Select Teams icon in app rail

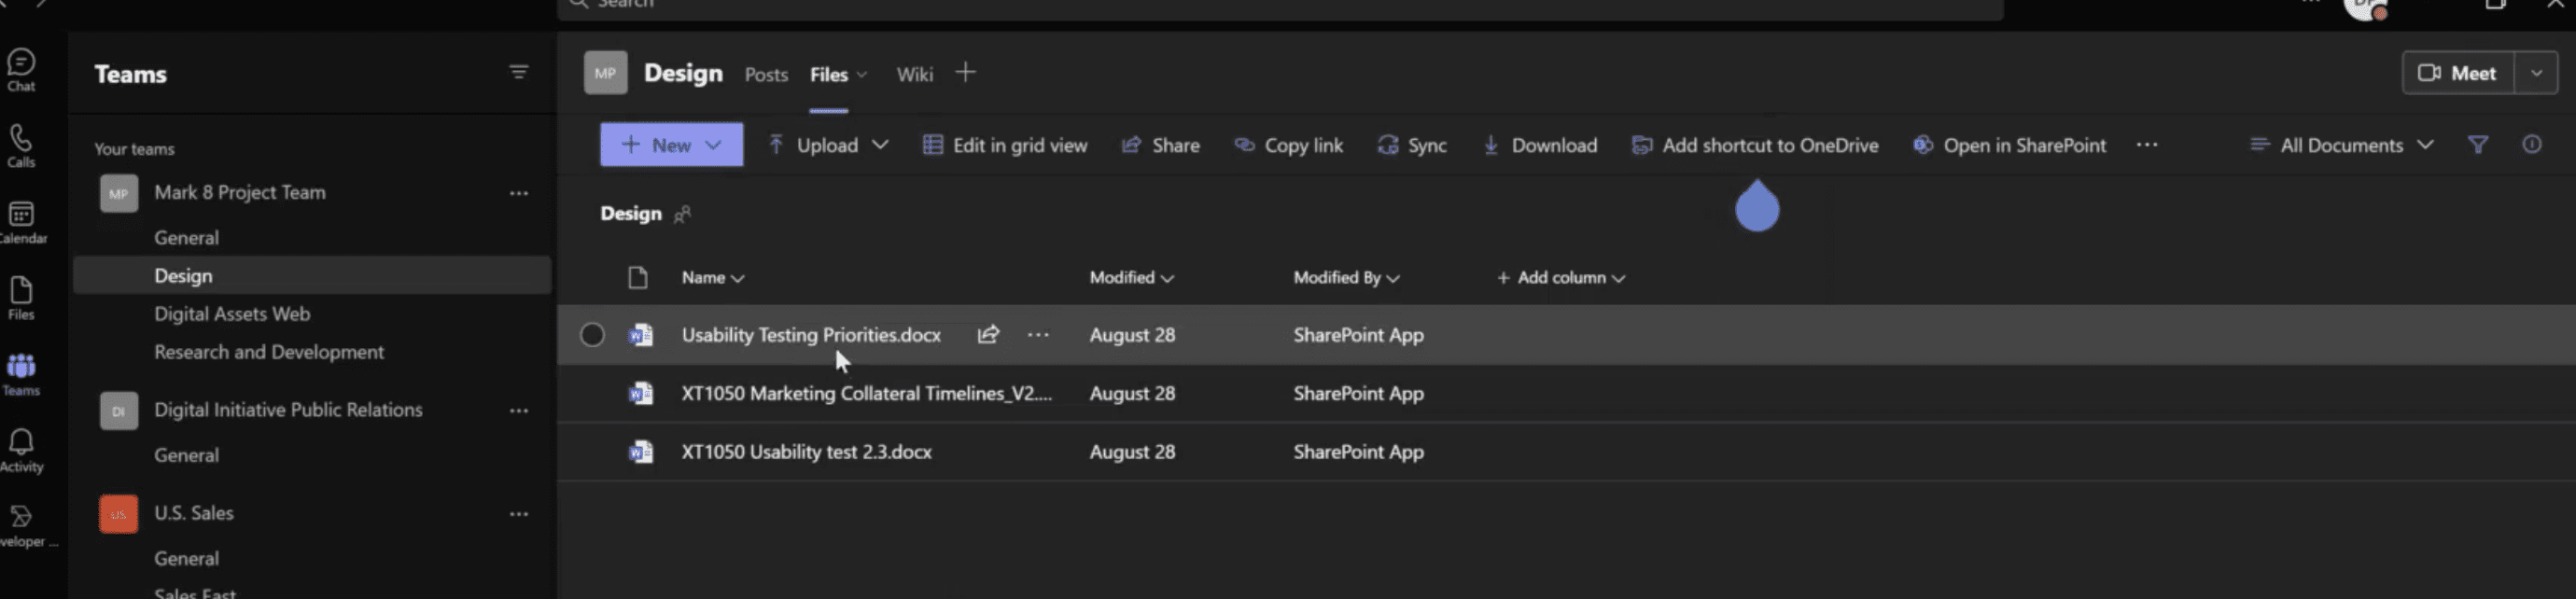(x=21, y=374)
